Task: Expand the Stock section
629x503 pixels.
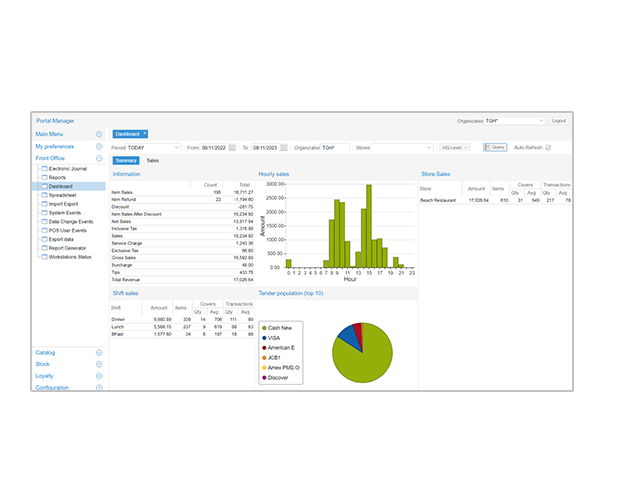Action: (x=99, y=364)
